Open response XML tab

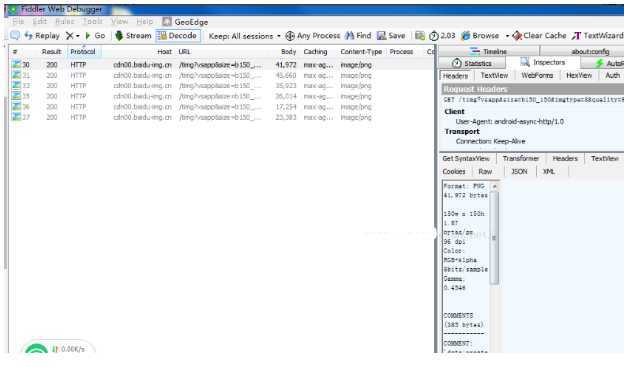549,172
